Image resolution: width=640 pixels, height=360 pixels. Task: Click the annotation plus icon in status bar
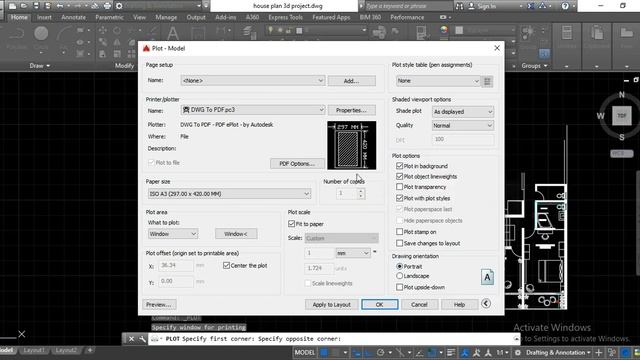pos(599,353)
